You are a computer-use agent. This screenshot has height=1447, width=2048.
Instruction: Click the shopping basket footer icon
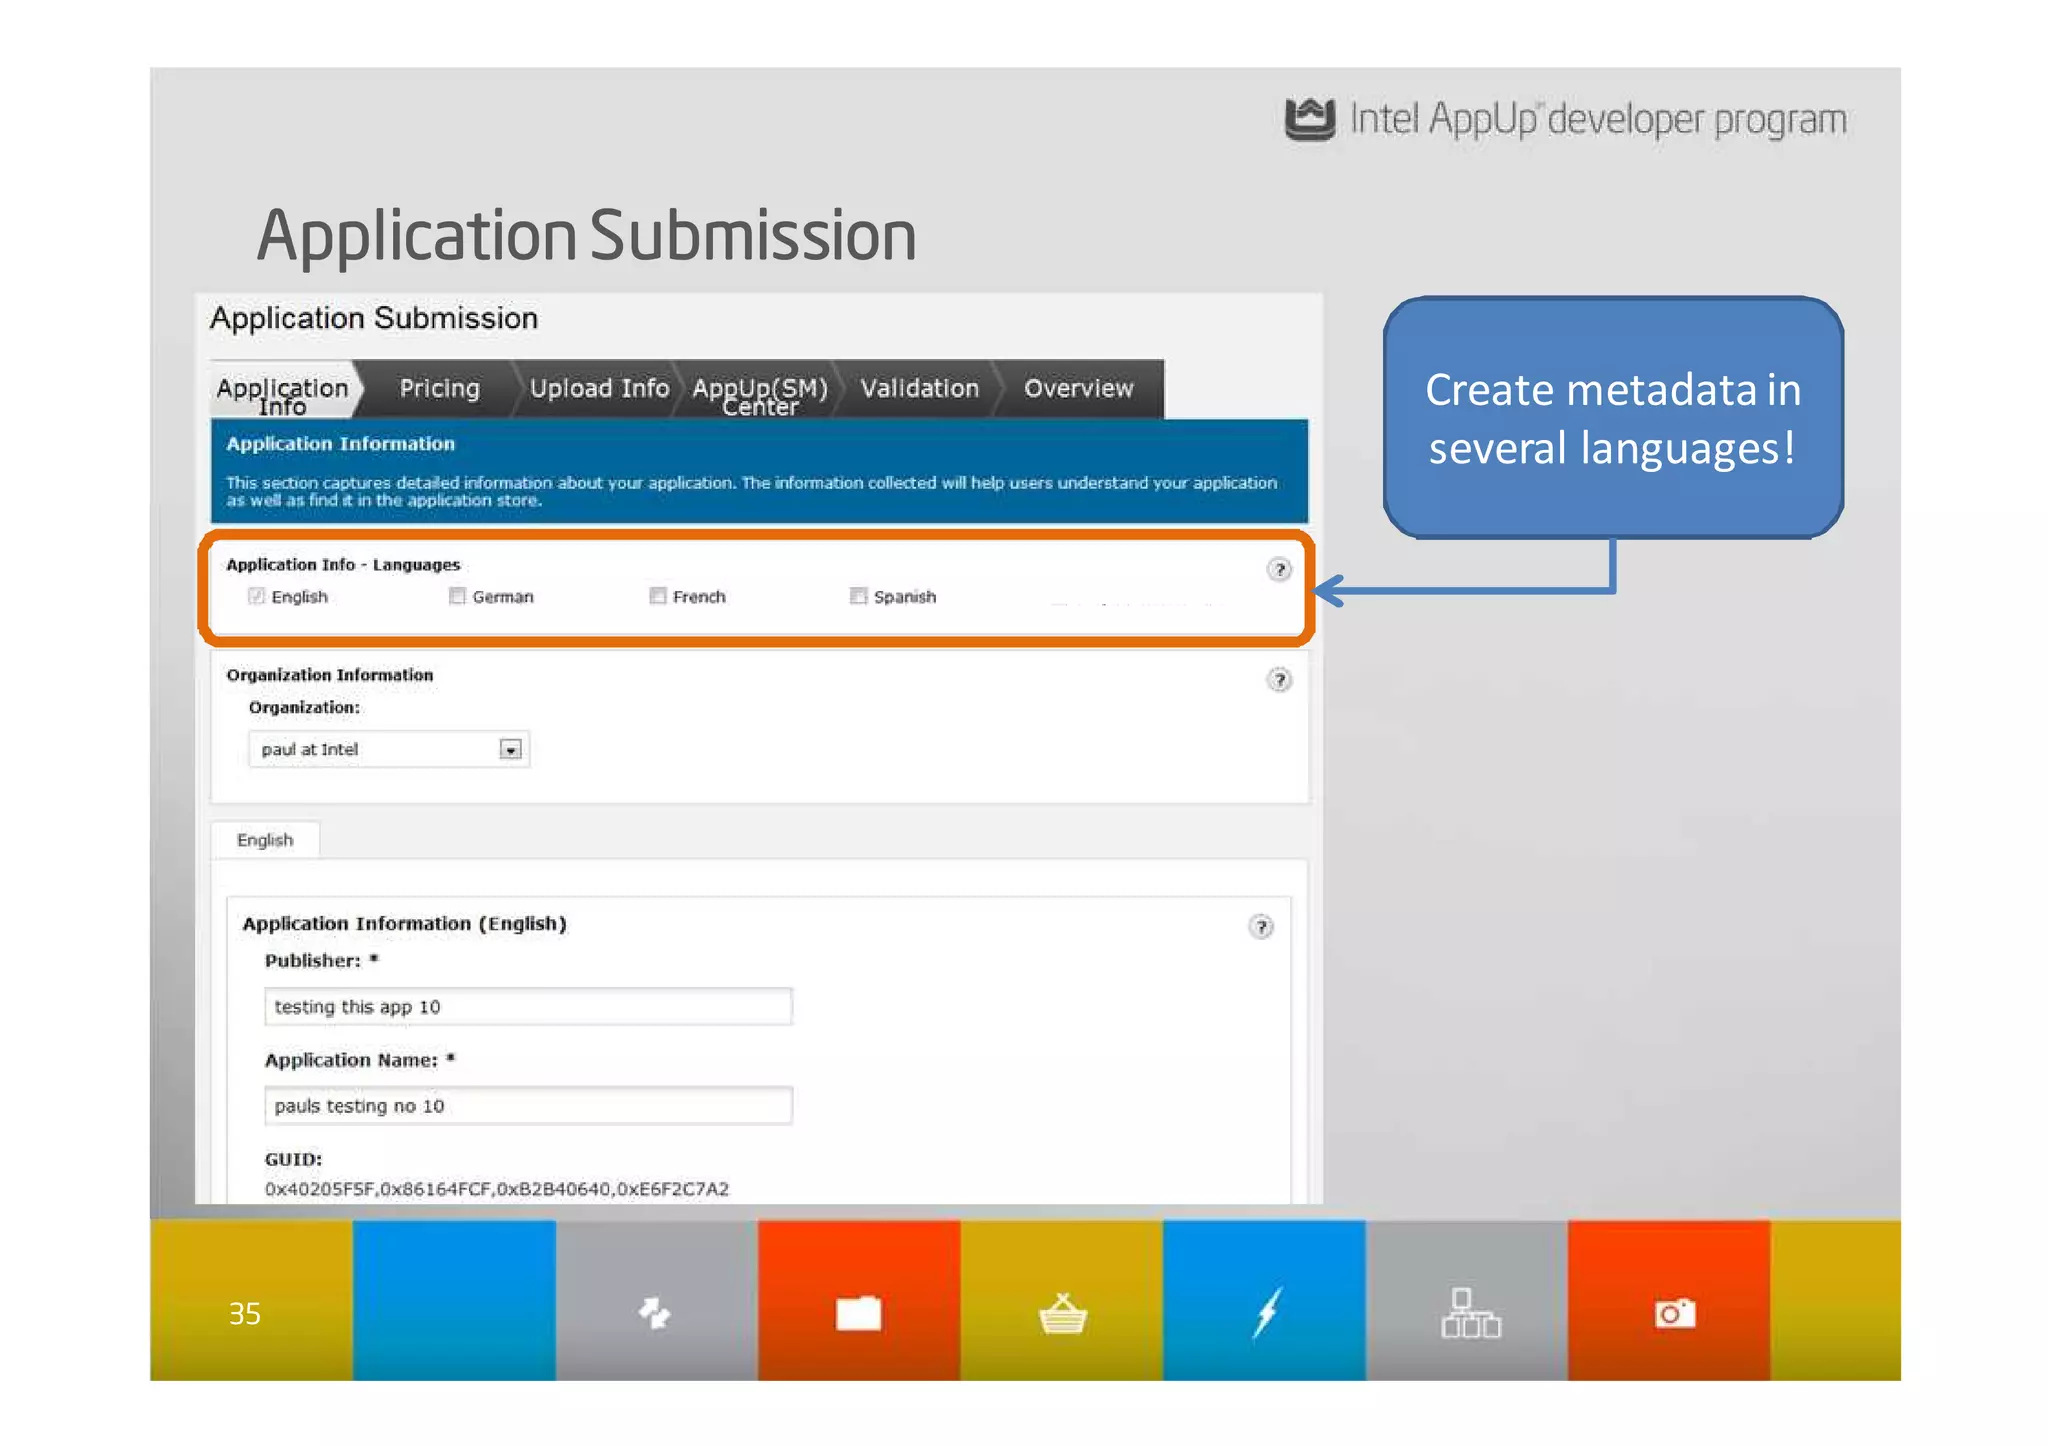[1063, 1313]
